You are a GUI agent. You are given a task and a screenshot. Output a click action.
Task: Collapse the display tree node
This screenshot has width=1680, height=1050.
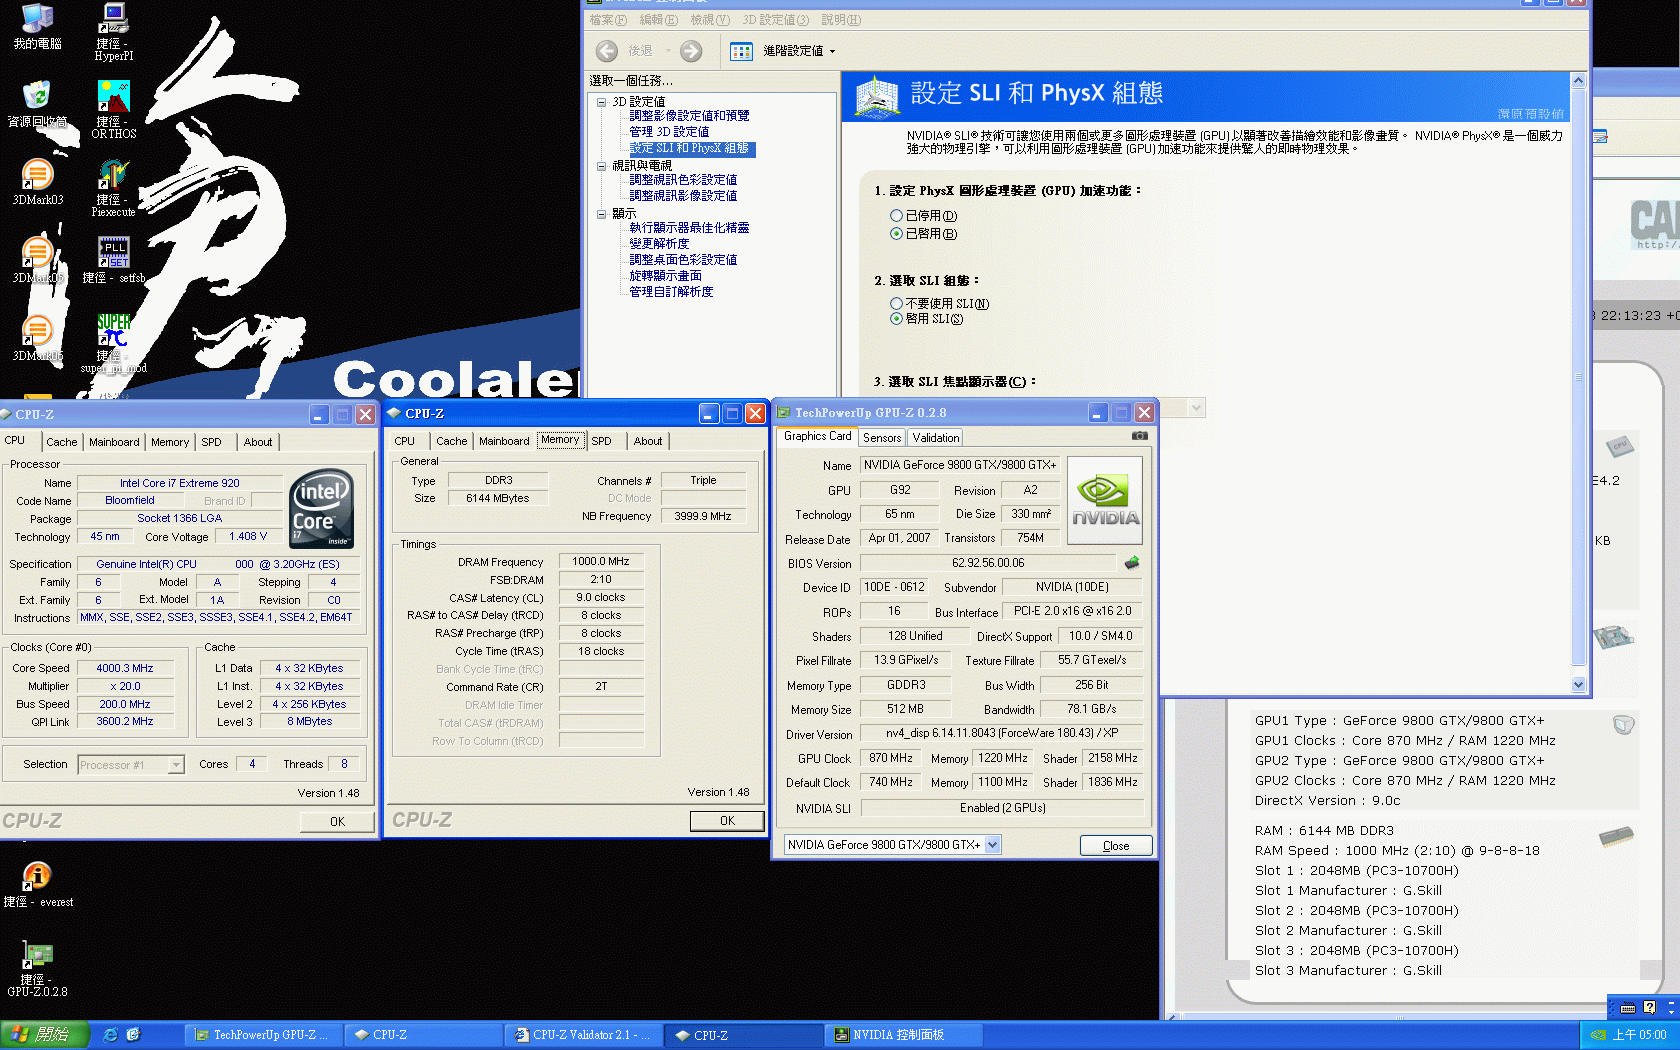(602, 214)
